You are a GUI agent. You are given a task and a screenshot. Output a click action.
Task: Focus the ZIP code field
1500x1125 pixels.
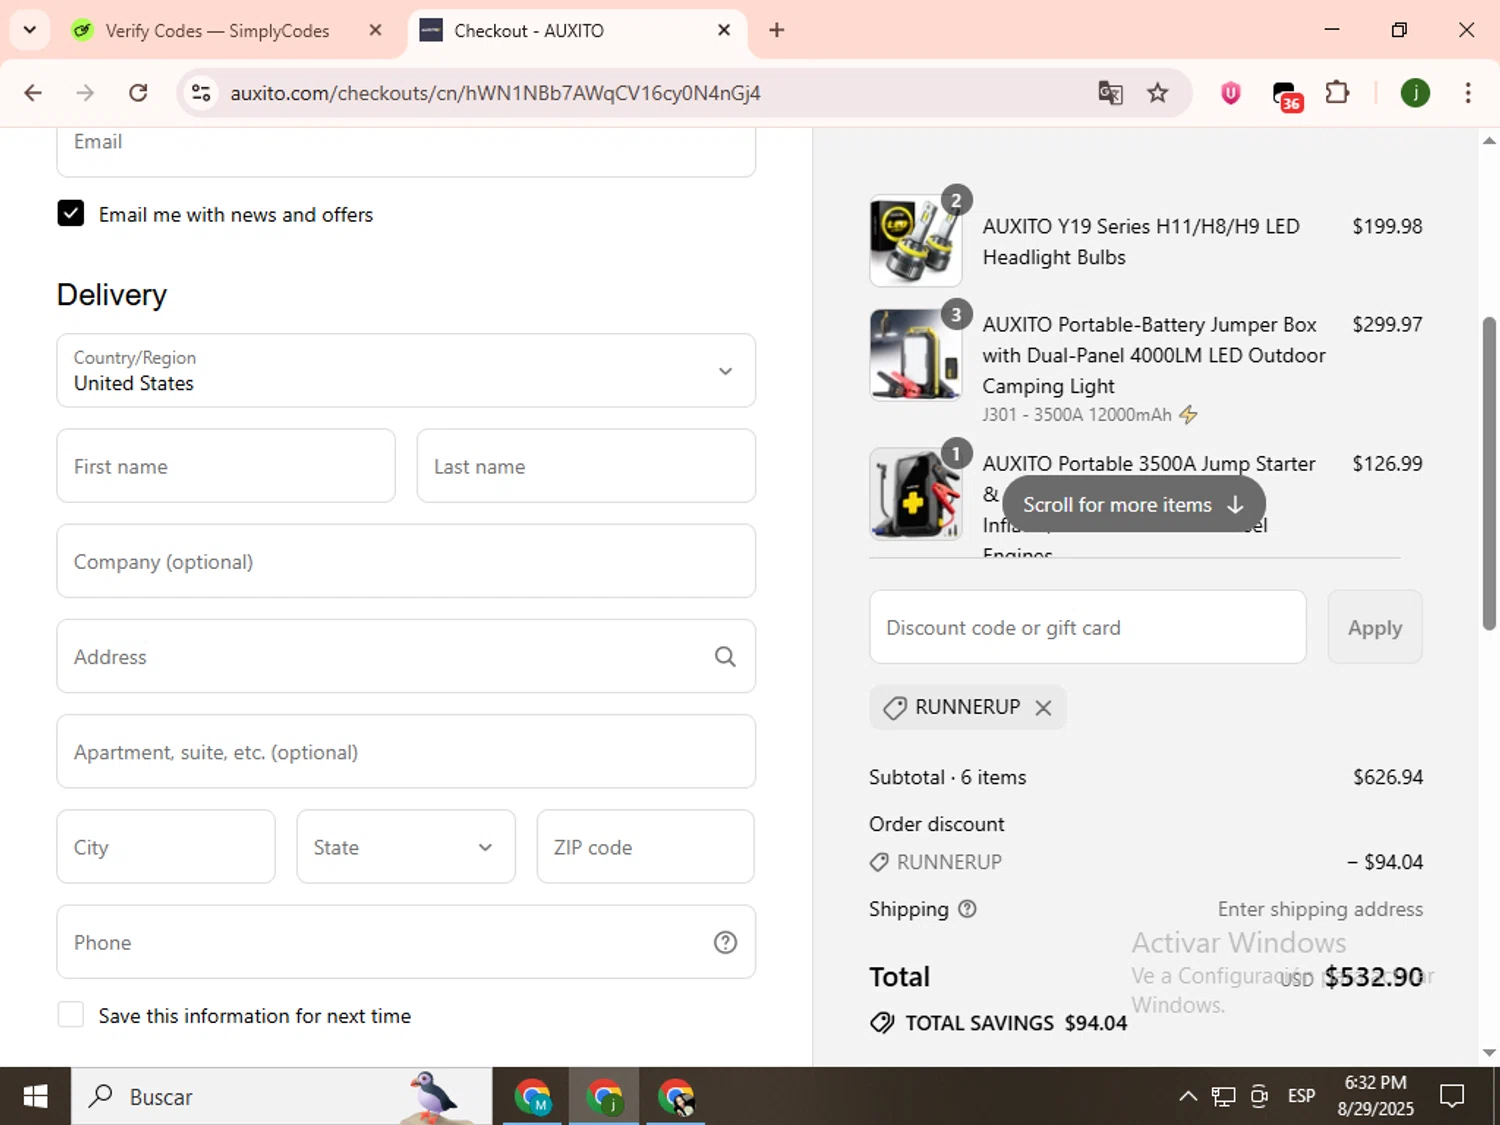coord(646,847)
